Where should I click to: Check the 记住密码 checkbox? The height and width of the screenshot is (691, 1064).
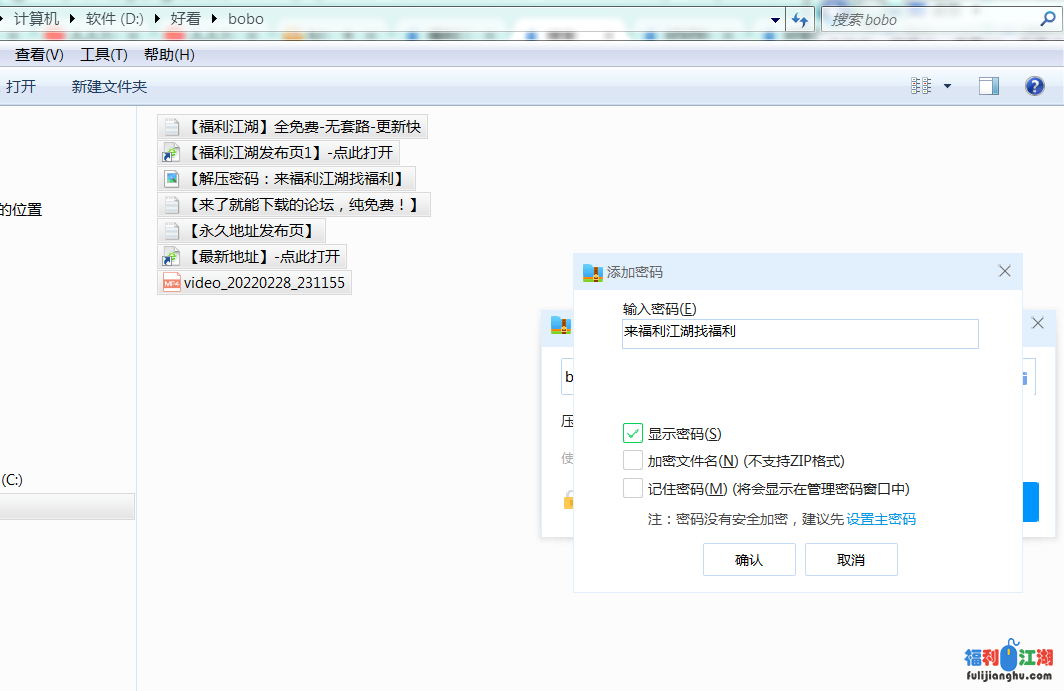[632, 489]
